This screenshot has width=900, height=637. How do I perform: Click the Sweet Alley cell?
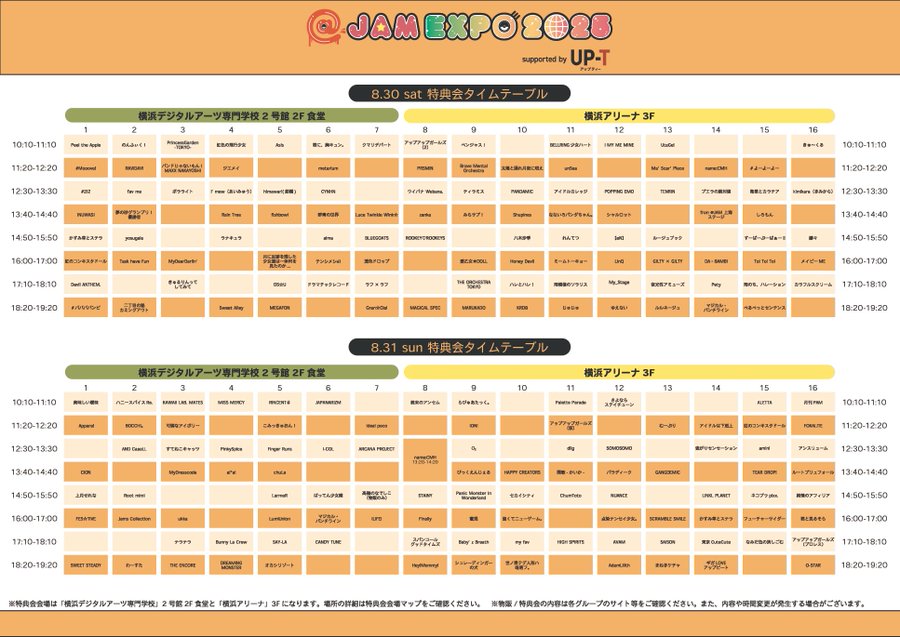pos(231,308)
